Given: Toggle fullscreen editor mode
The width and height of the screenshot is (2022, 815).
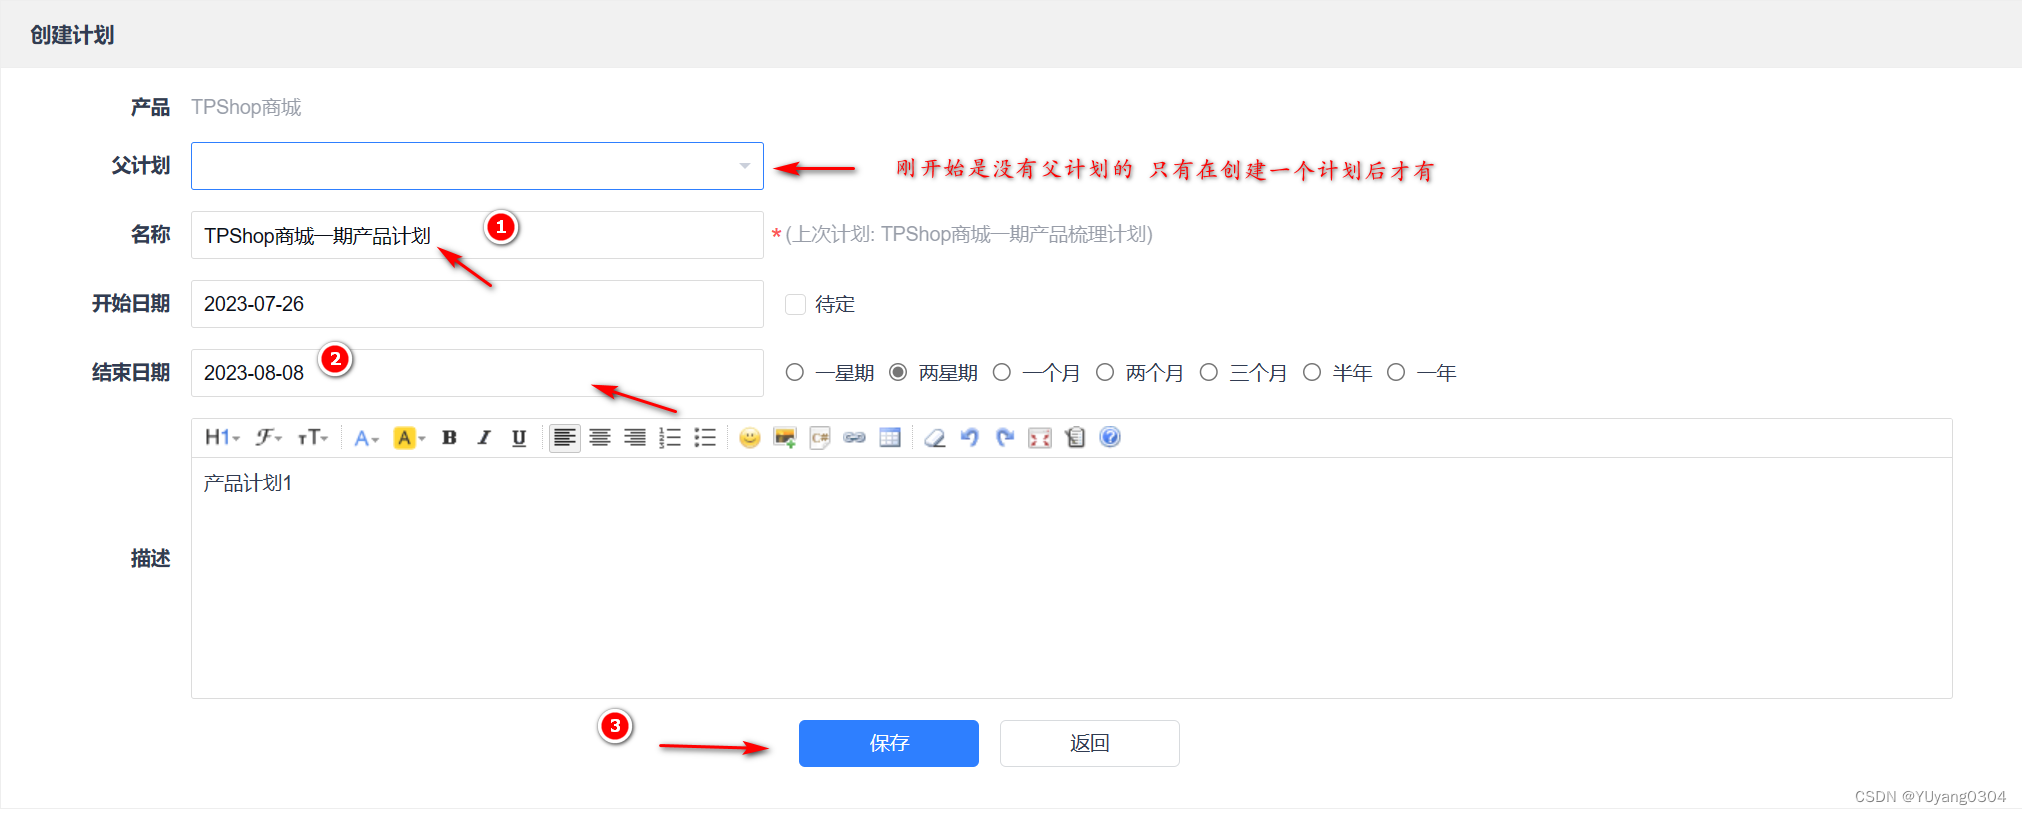Looking at the screenshot, I should (1040, 438).
